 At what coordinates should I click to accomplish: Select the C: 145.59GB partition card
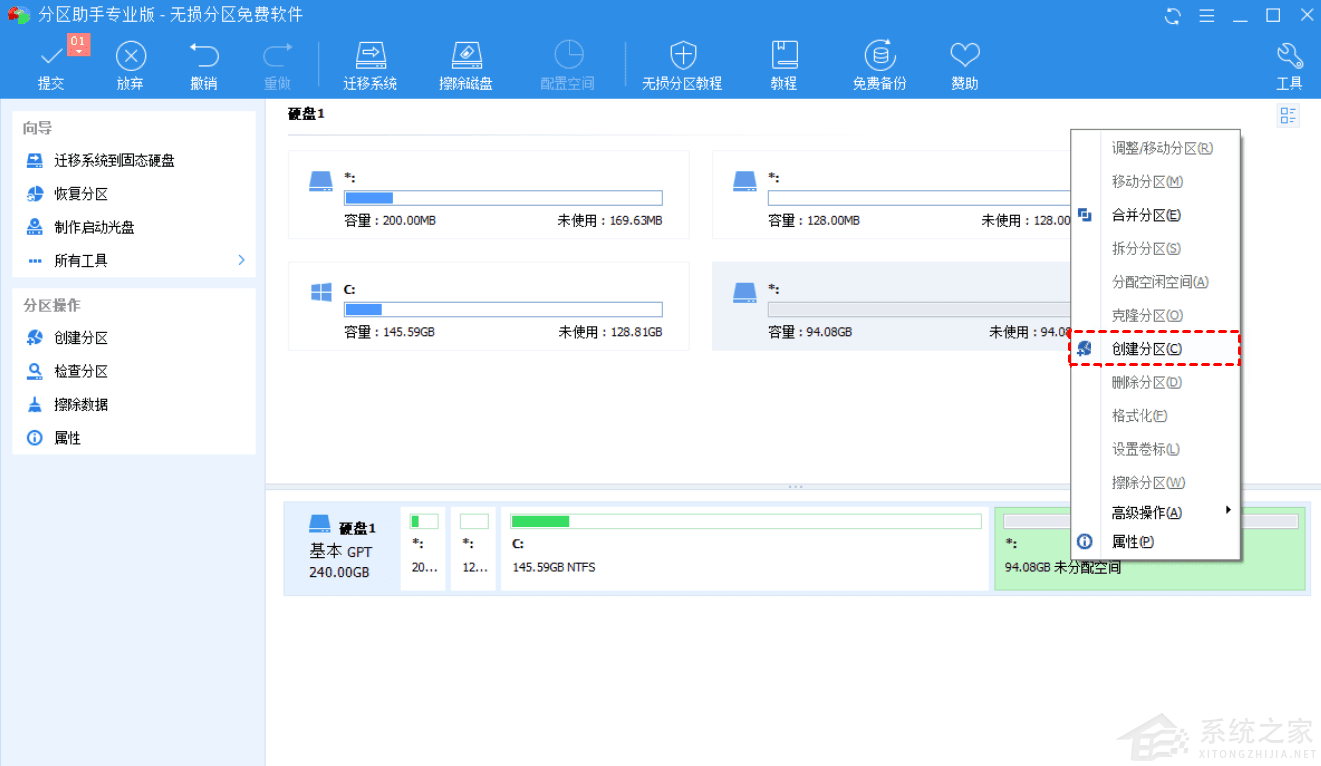(488, 306)
